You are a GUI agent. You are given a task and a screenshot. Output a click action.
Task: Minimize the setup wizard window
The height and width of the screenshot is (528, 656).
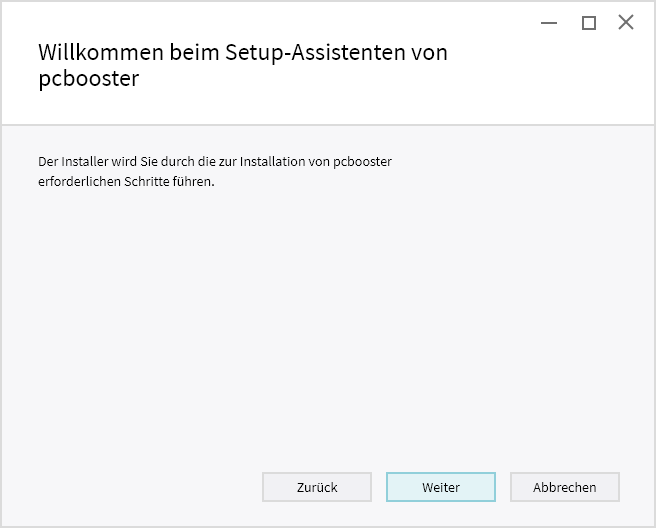pyautogui.click(x=549, y=23)
